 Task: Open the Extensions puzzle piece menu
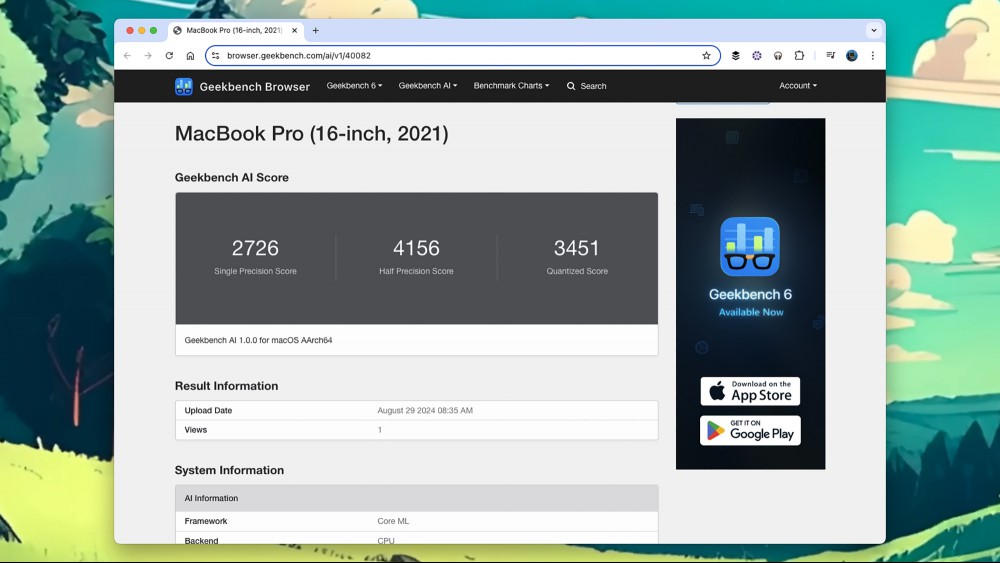click(x=799, y=55)
